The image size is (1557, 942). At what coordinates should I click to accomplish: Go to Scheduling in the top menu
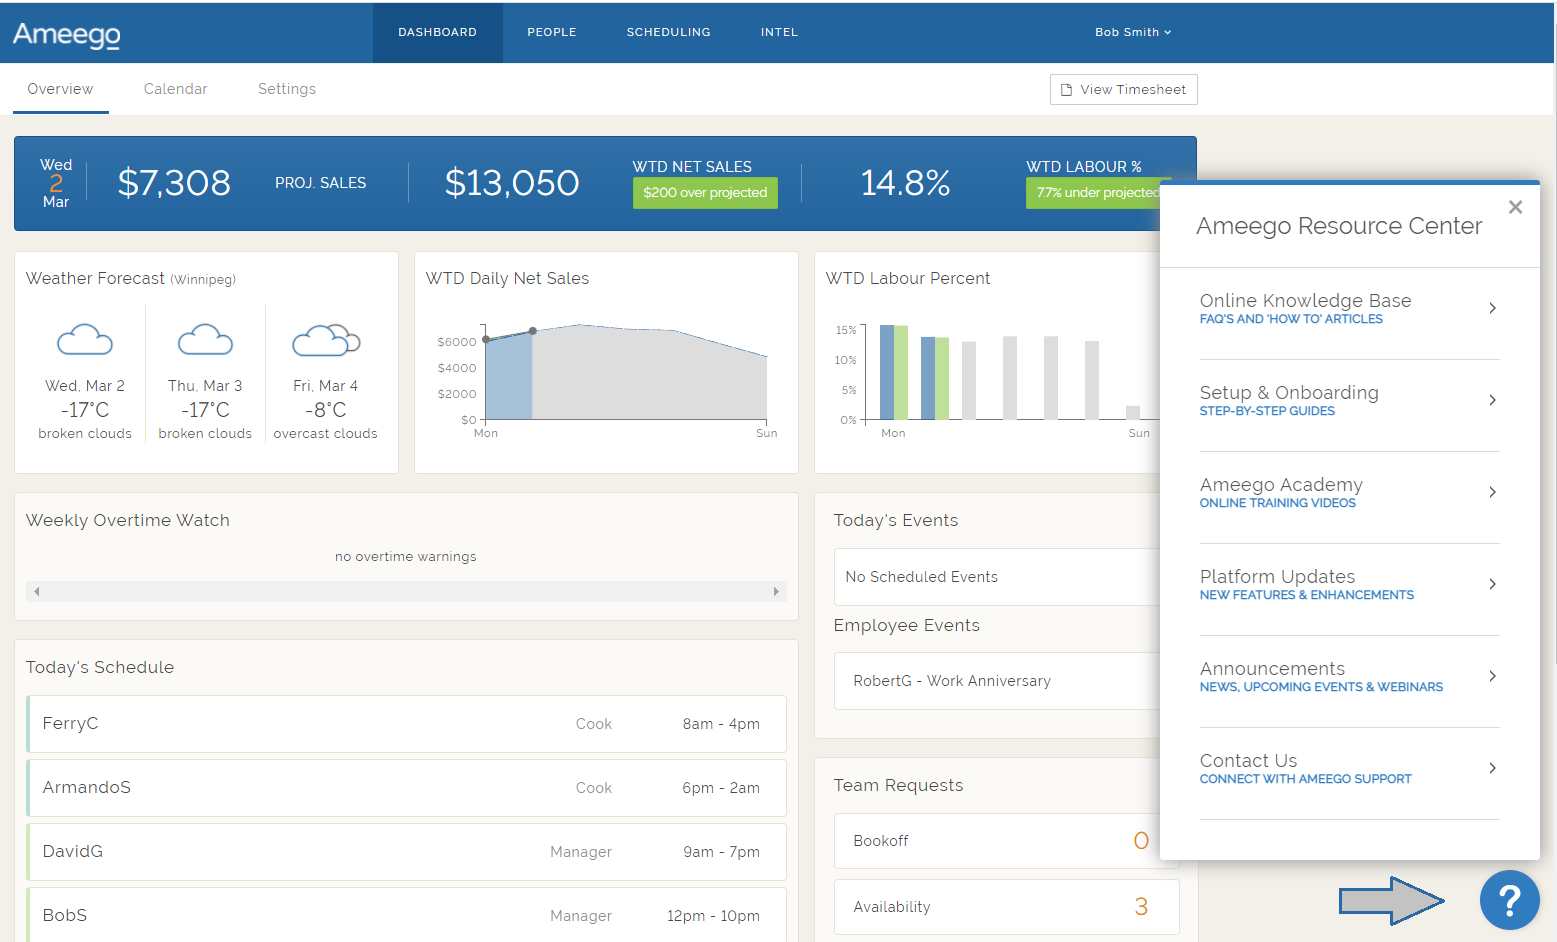pos(668,32)
